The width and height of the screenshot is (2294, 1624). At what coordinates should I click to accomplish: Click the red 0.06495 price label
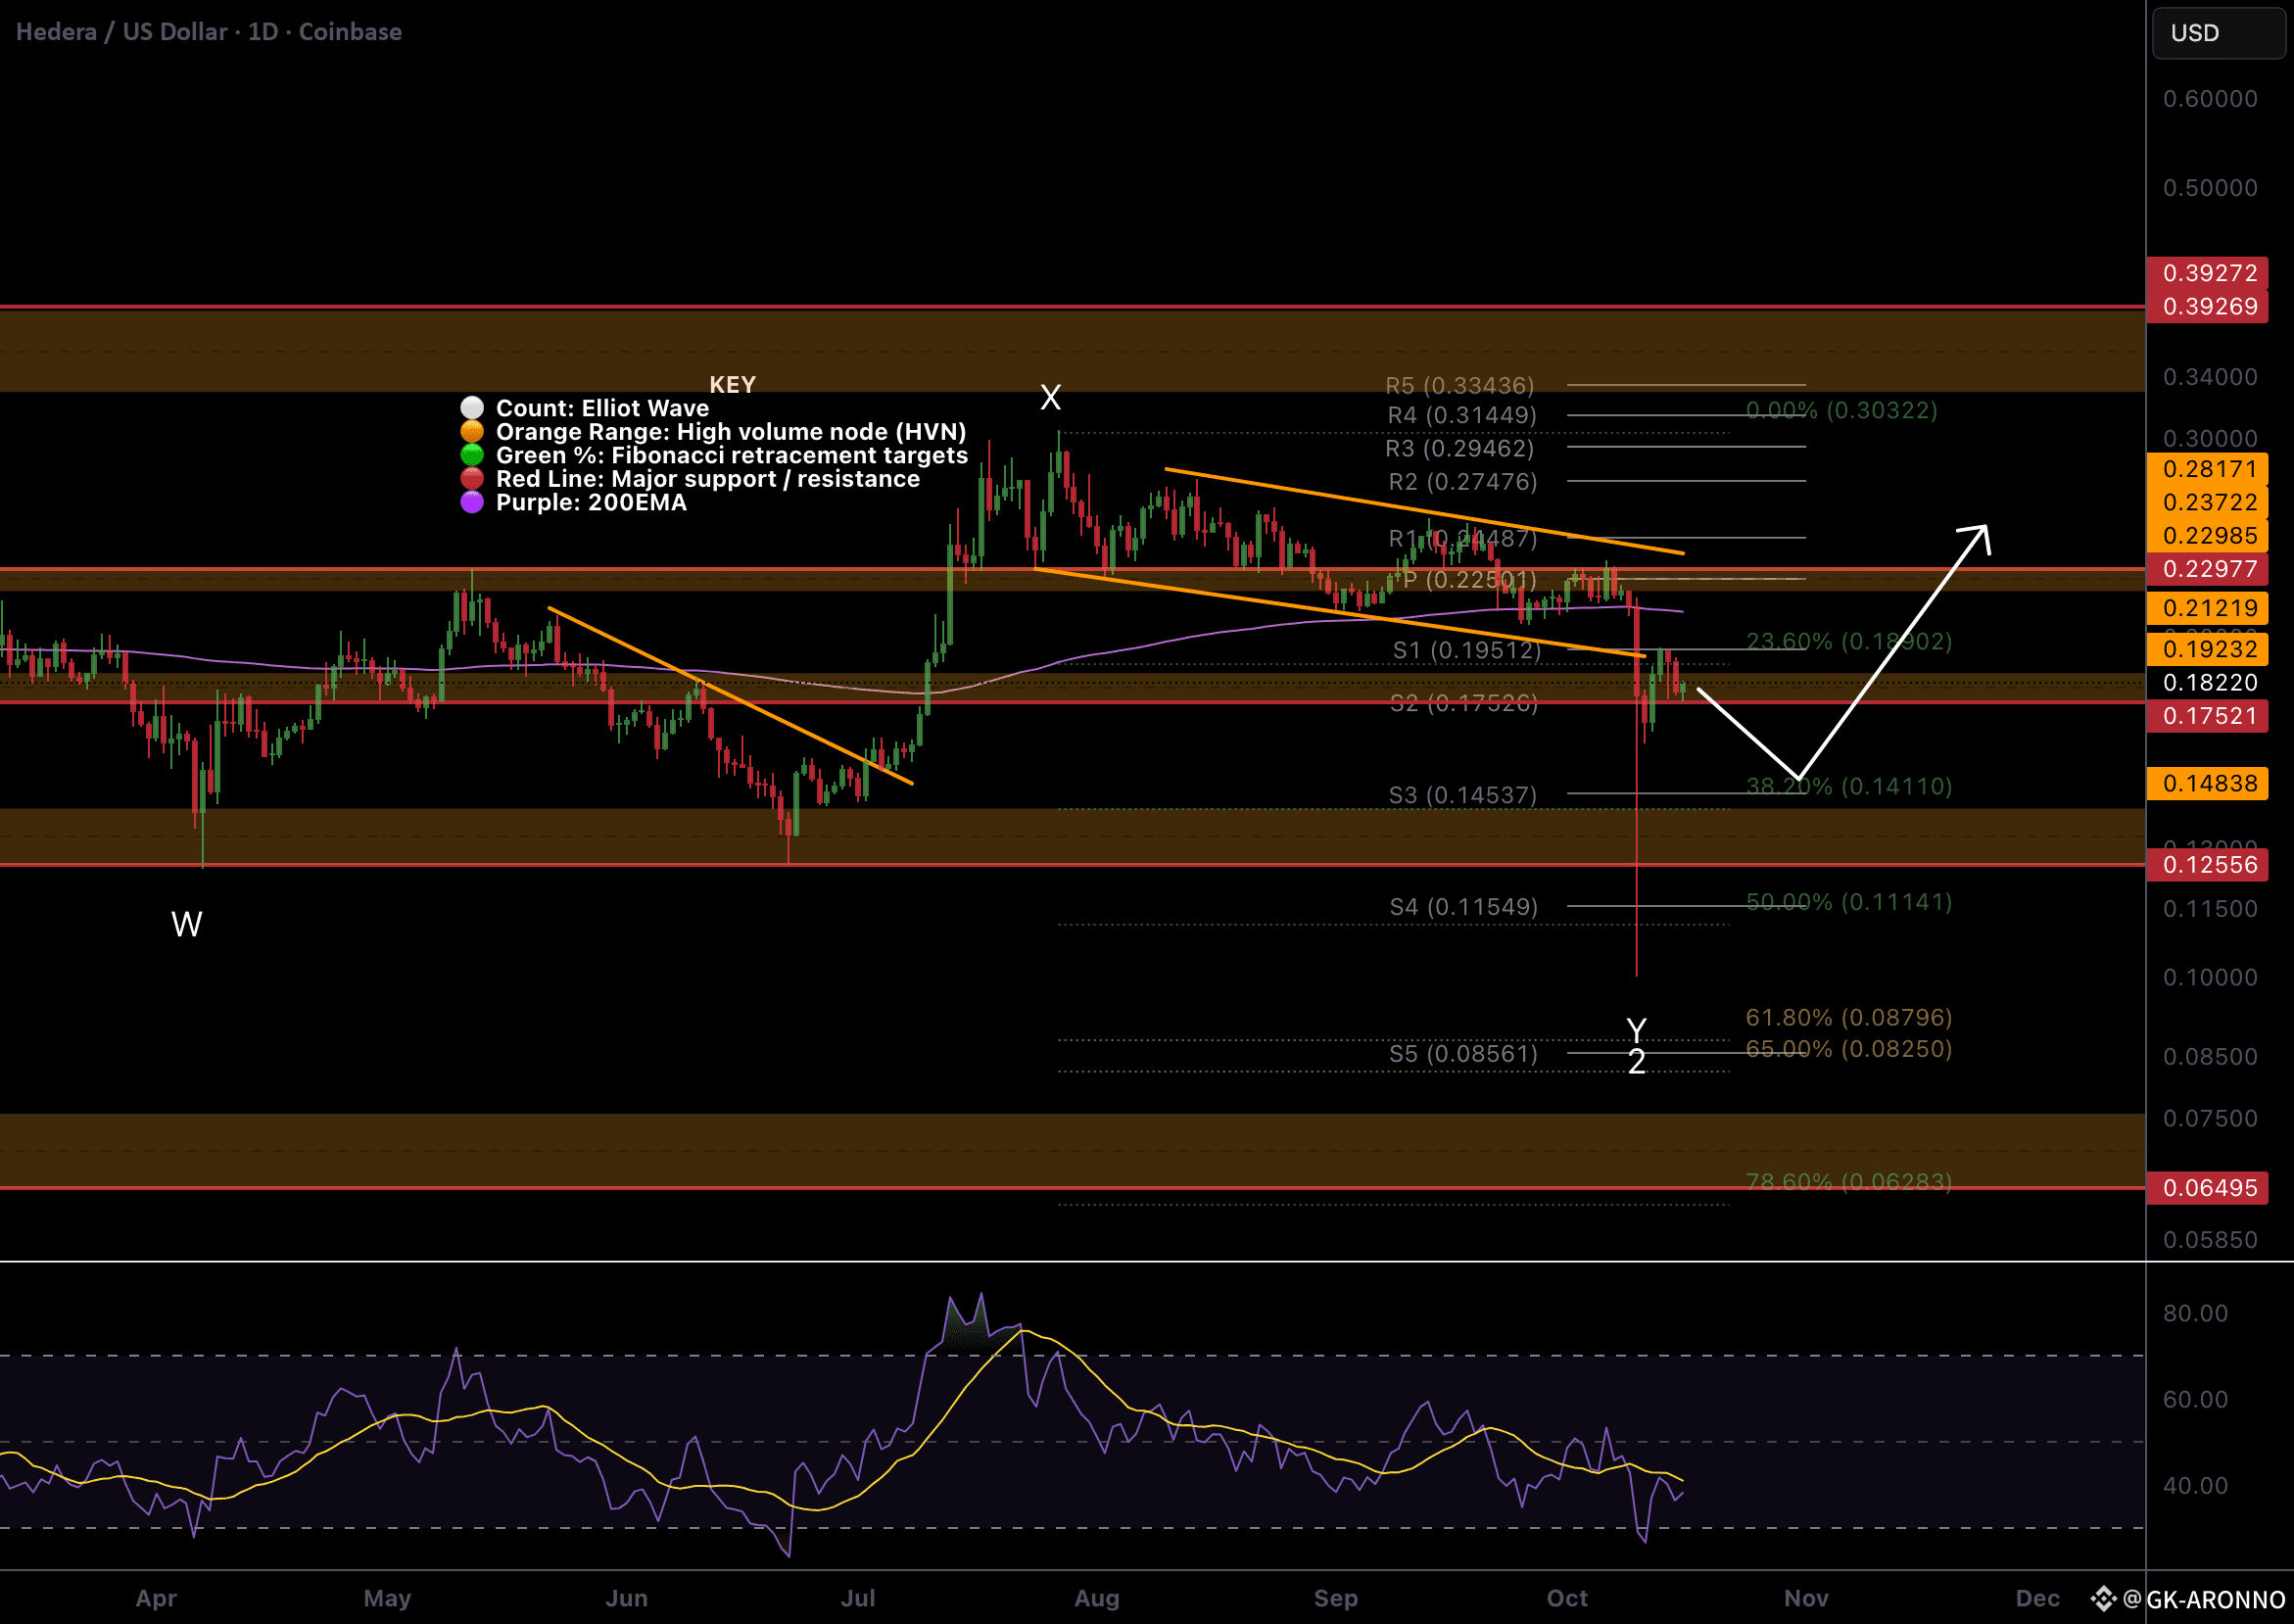point(2209,1188)
